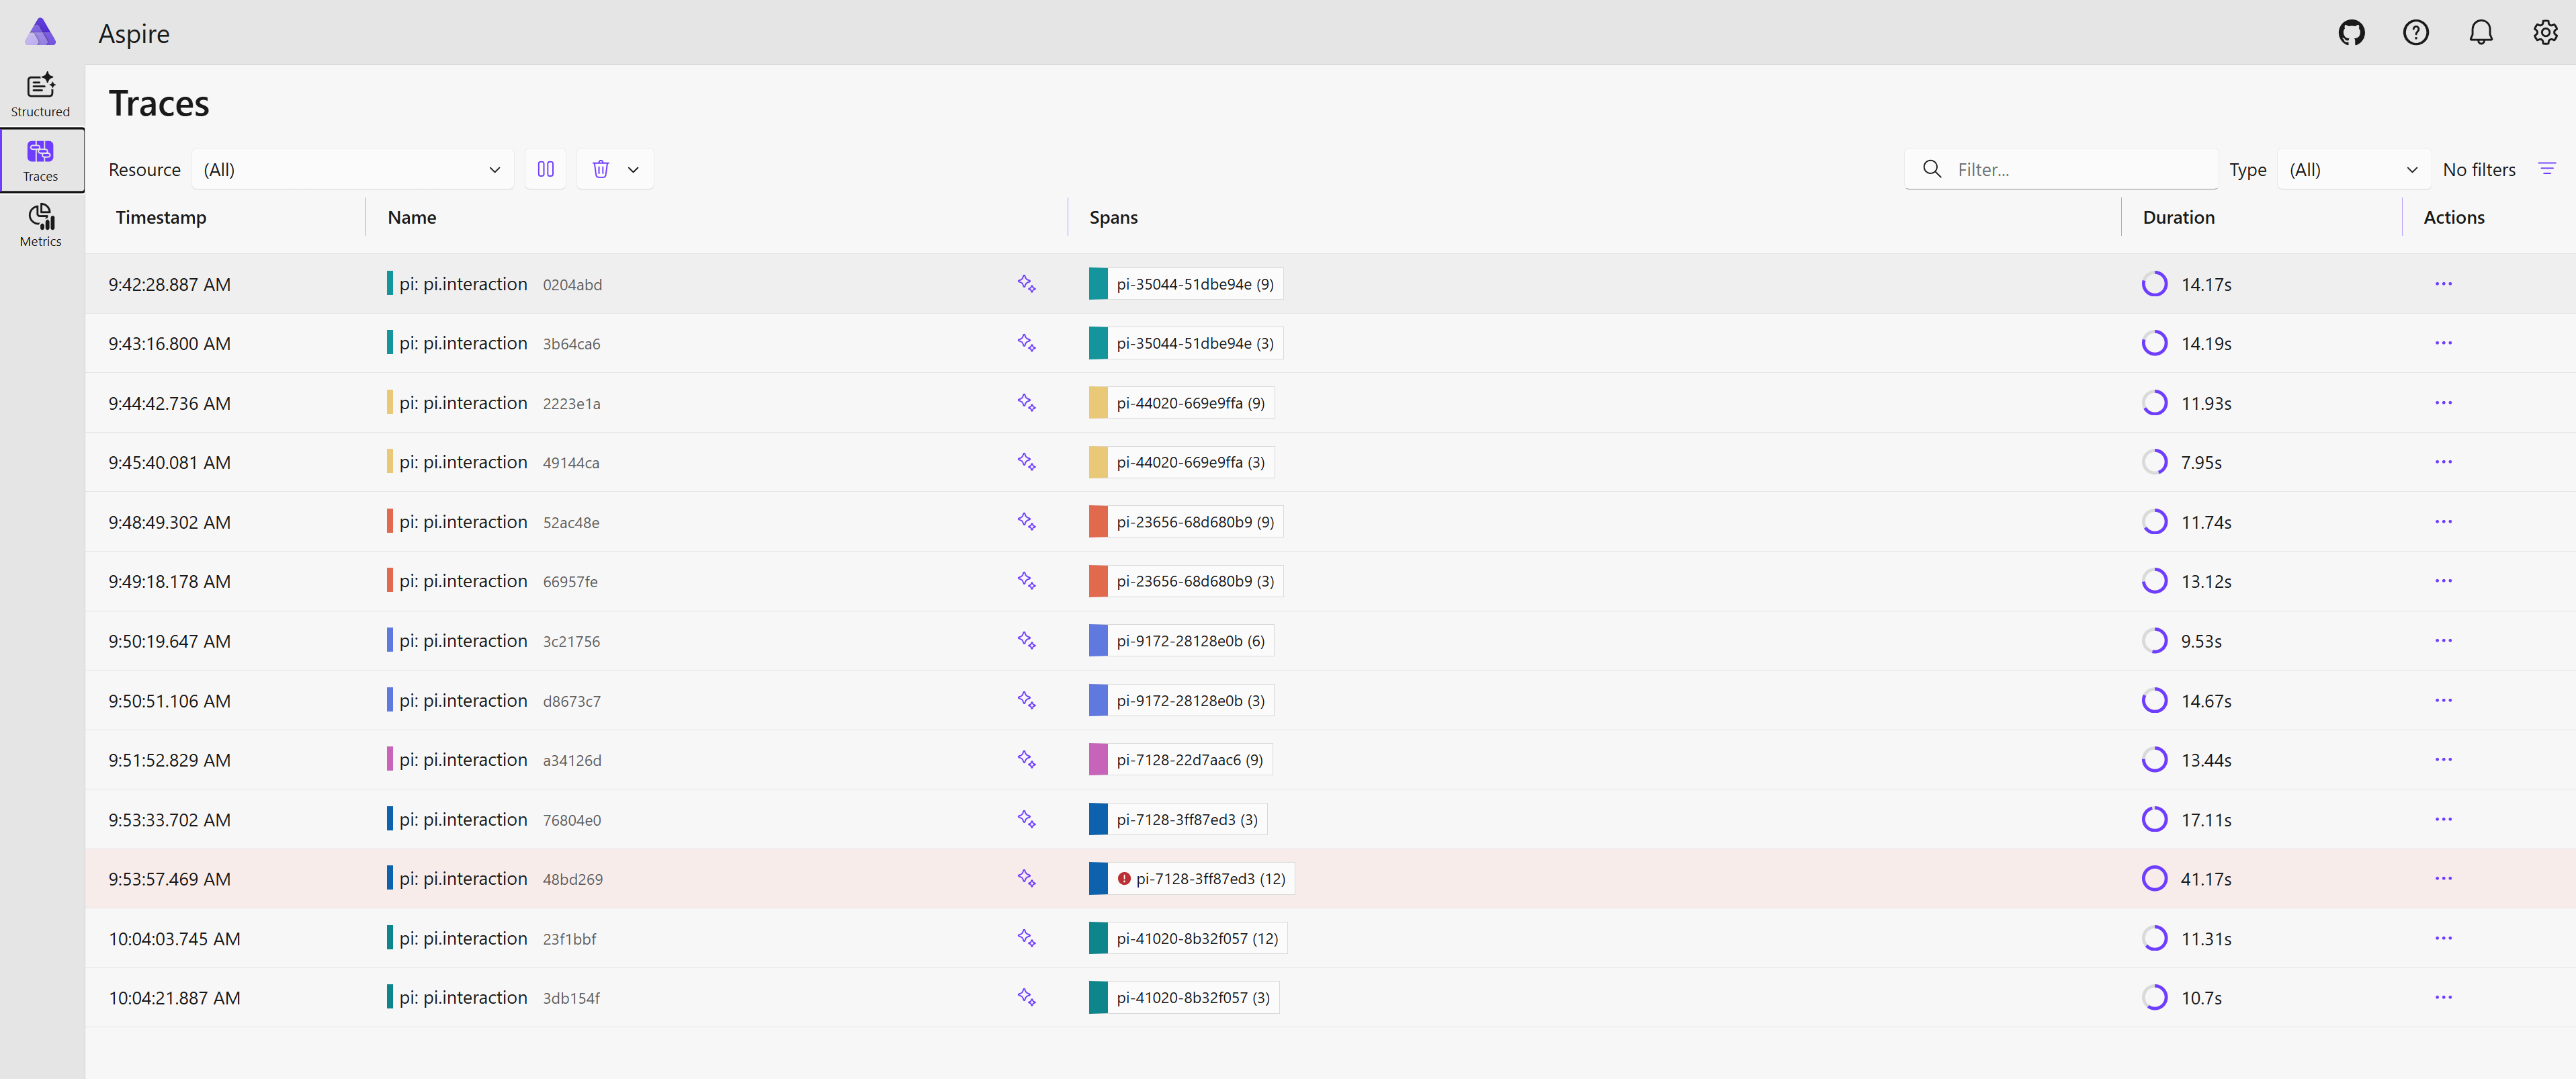Screen dimensions: 2576x1079
Task: Open actions menu for trace 3db154f
Action: point(2443,998)
